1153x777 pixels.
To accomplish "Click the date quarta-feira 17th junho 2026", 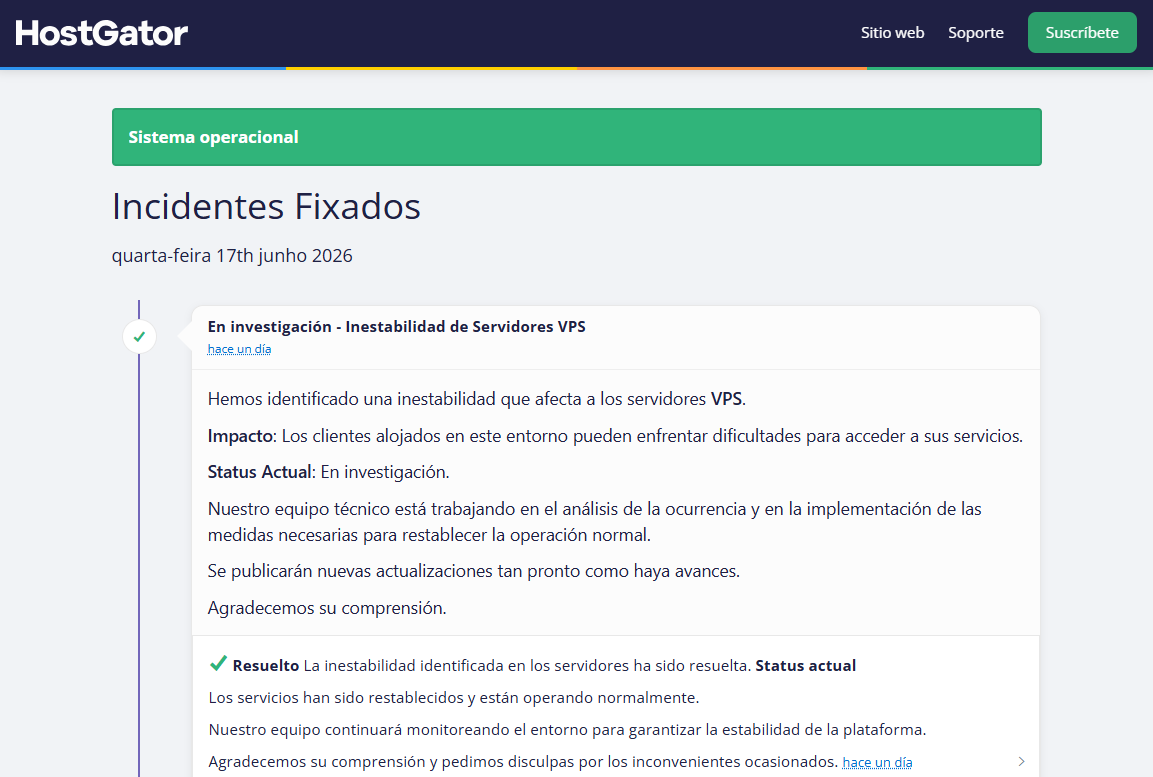I will [232, 256].
